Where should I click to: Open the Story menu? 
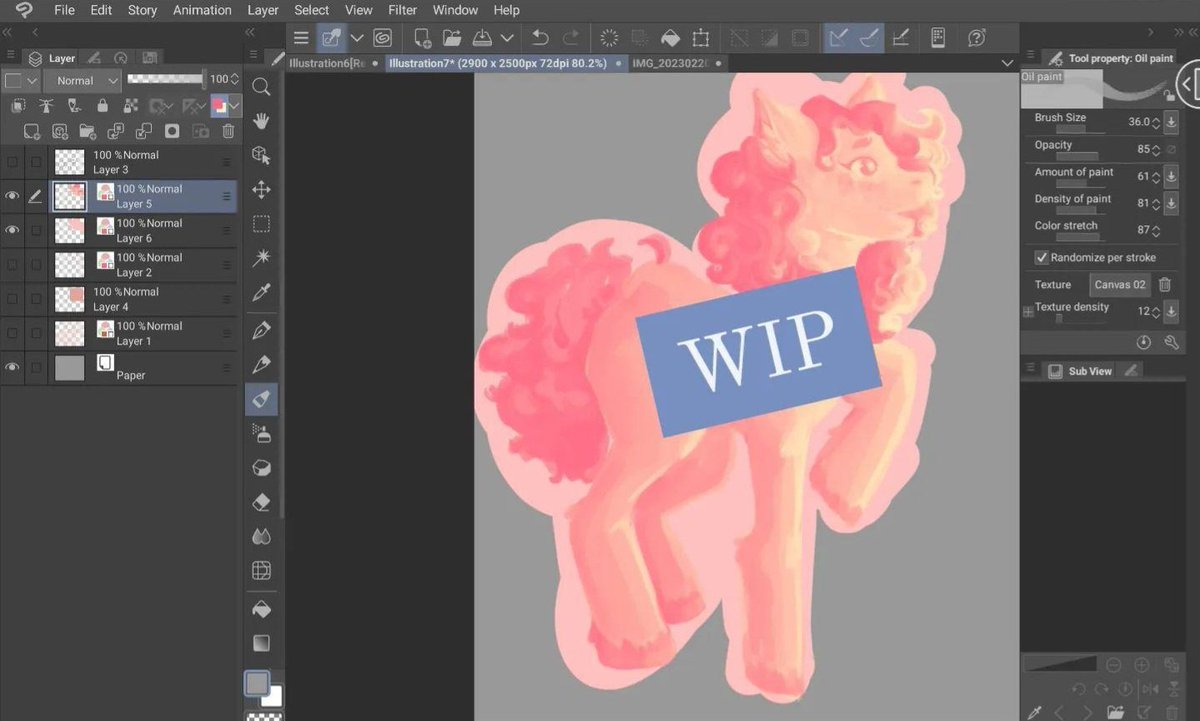142,10
